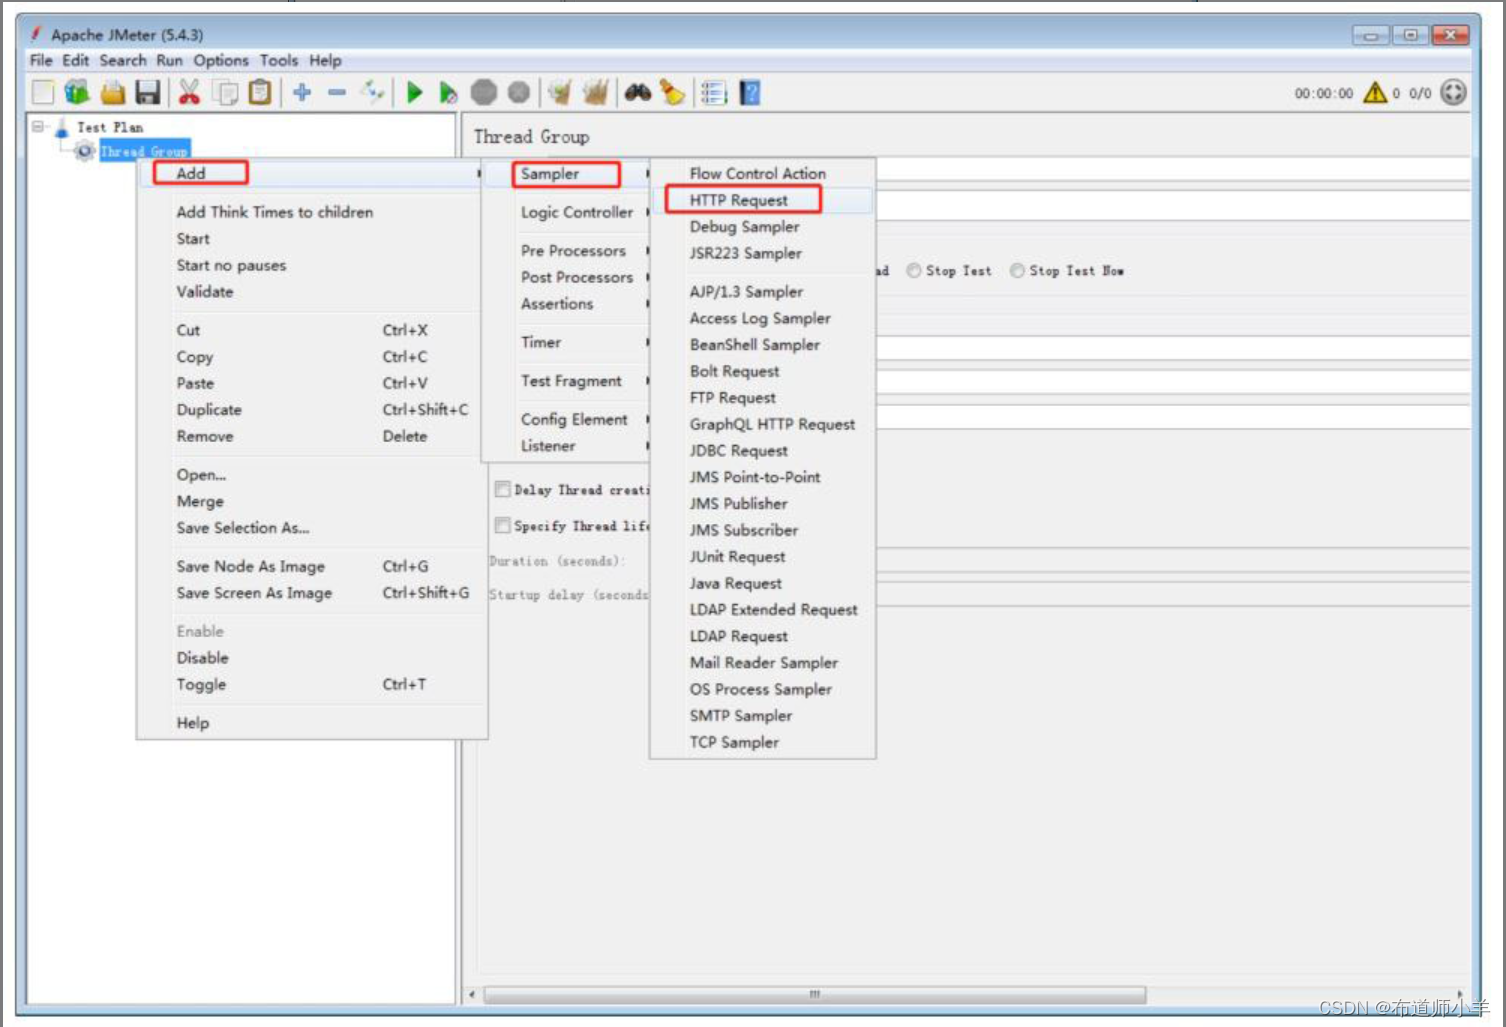1506x1027 pixels.
Task: Open the Templates toolbar icon
Action: coord(77,93)
